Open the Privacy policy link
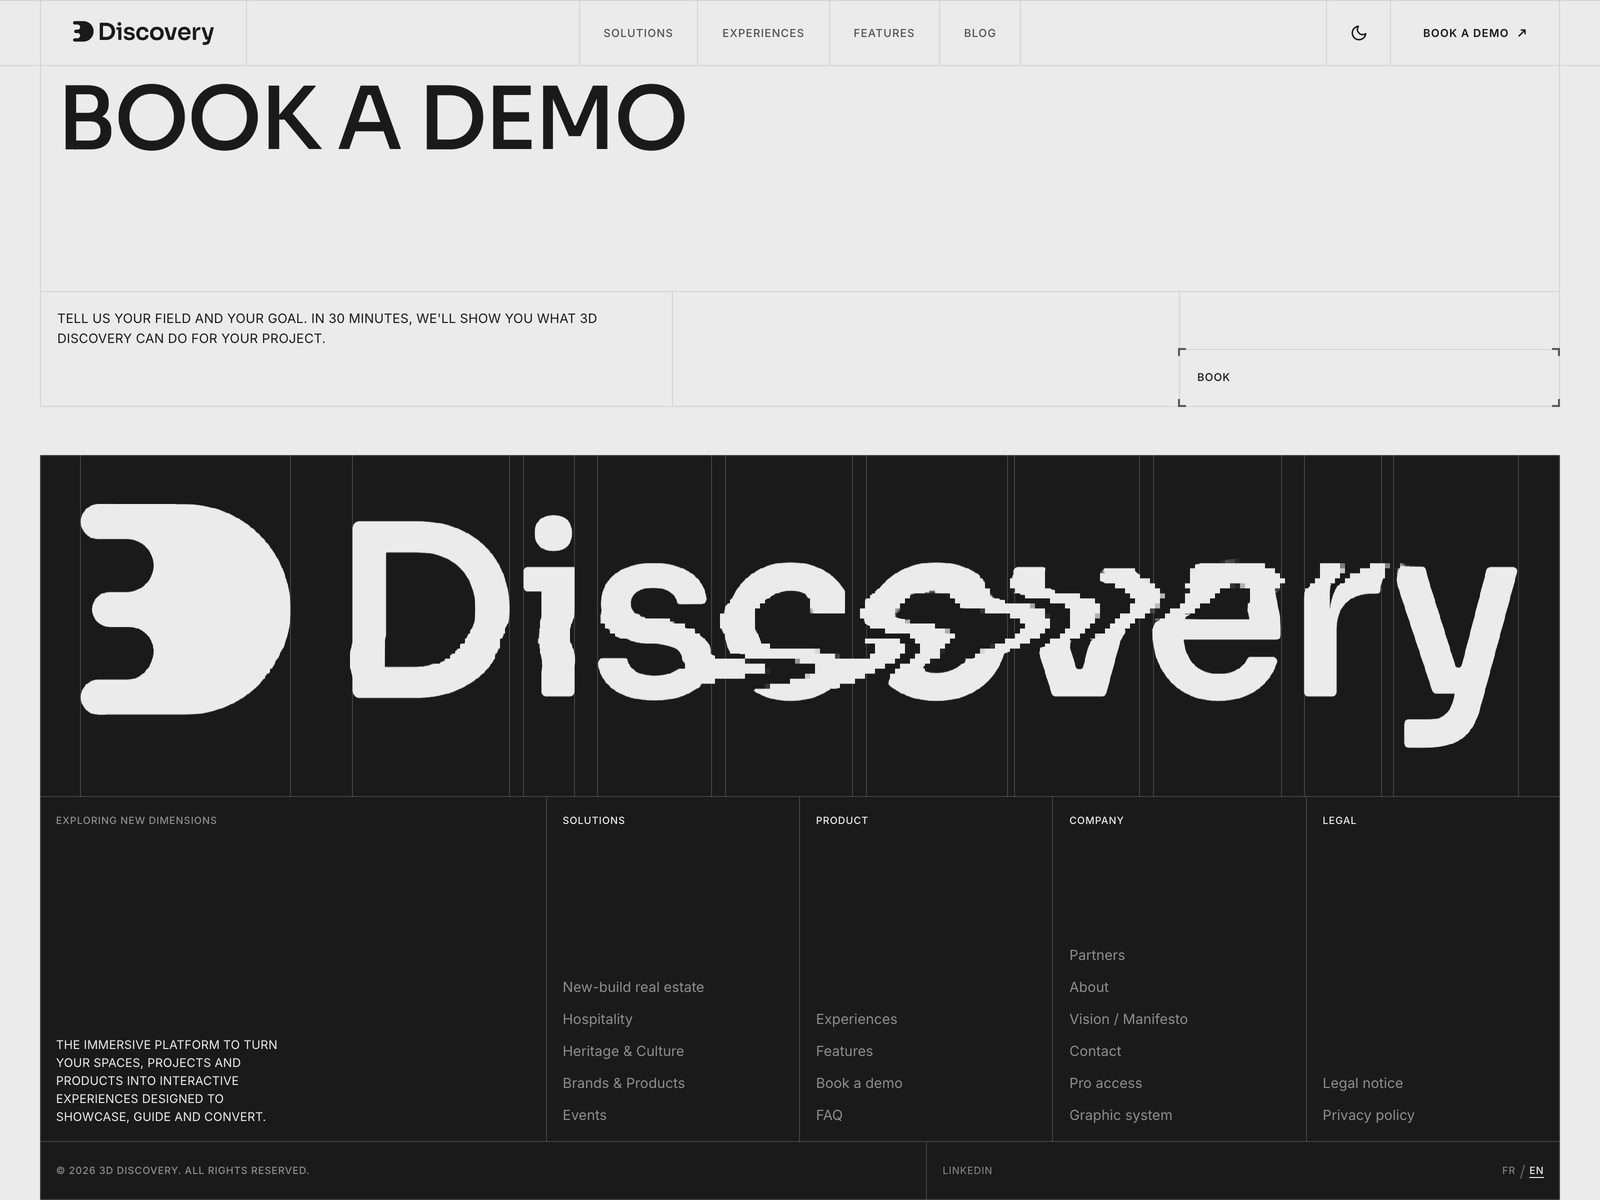 [1368, 1115]
